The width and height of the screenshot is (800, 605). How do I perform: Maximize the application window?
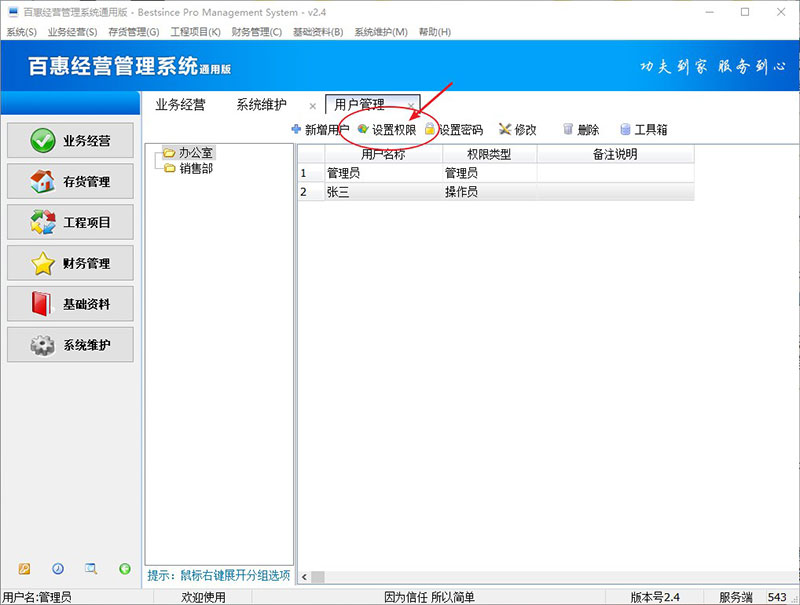(745, 12)
